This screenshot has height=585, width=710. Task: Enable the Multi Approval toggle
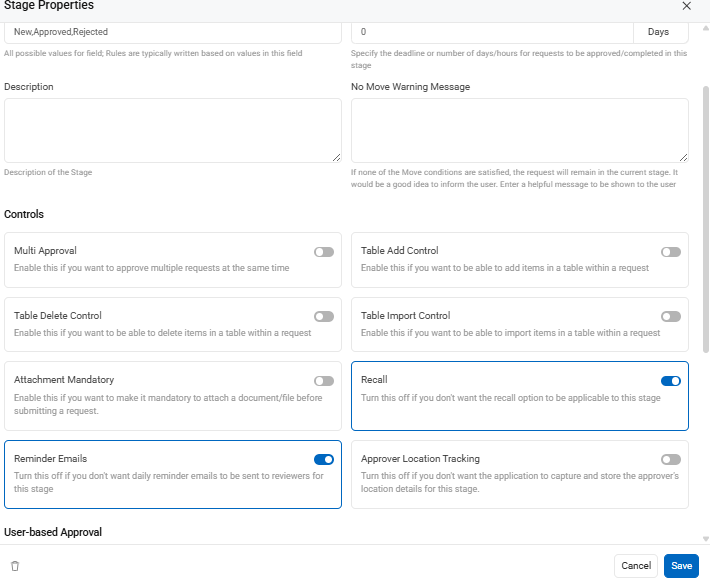pos(324,252)
